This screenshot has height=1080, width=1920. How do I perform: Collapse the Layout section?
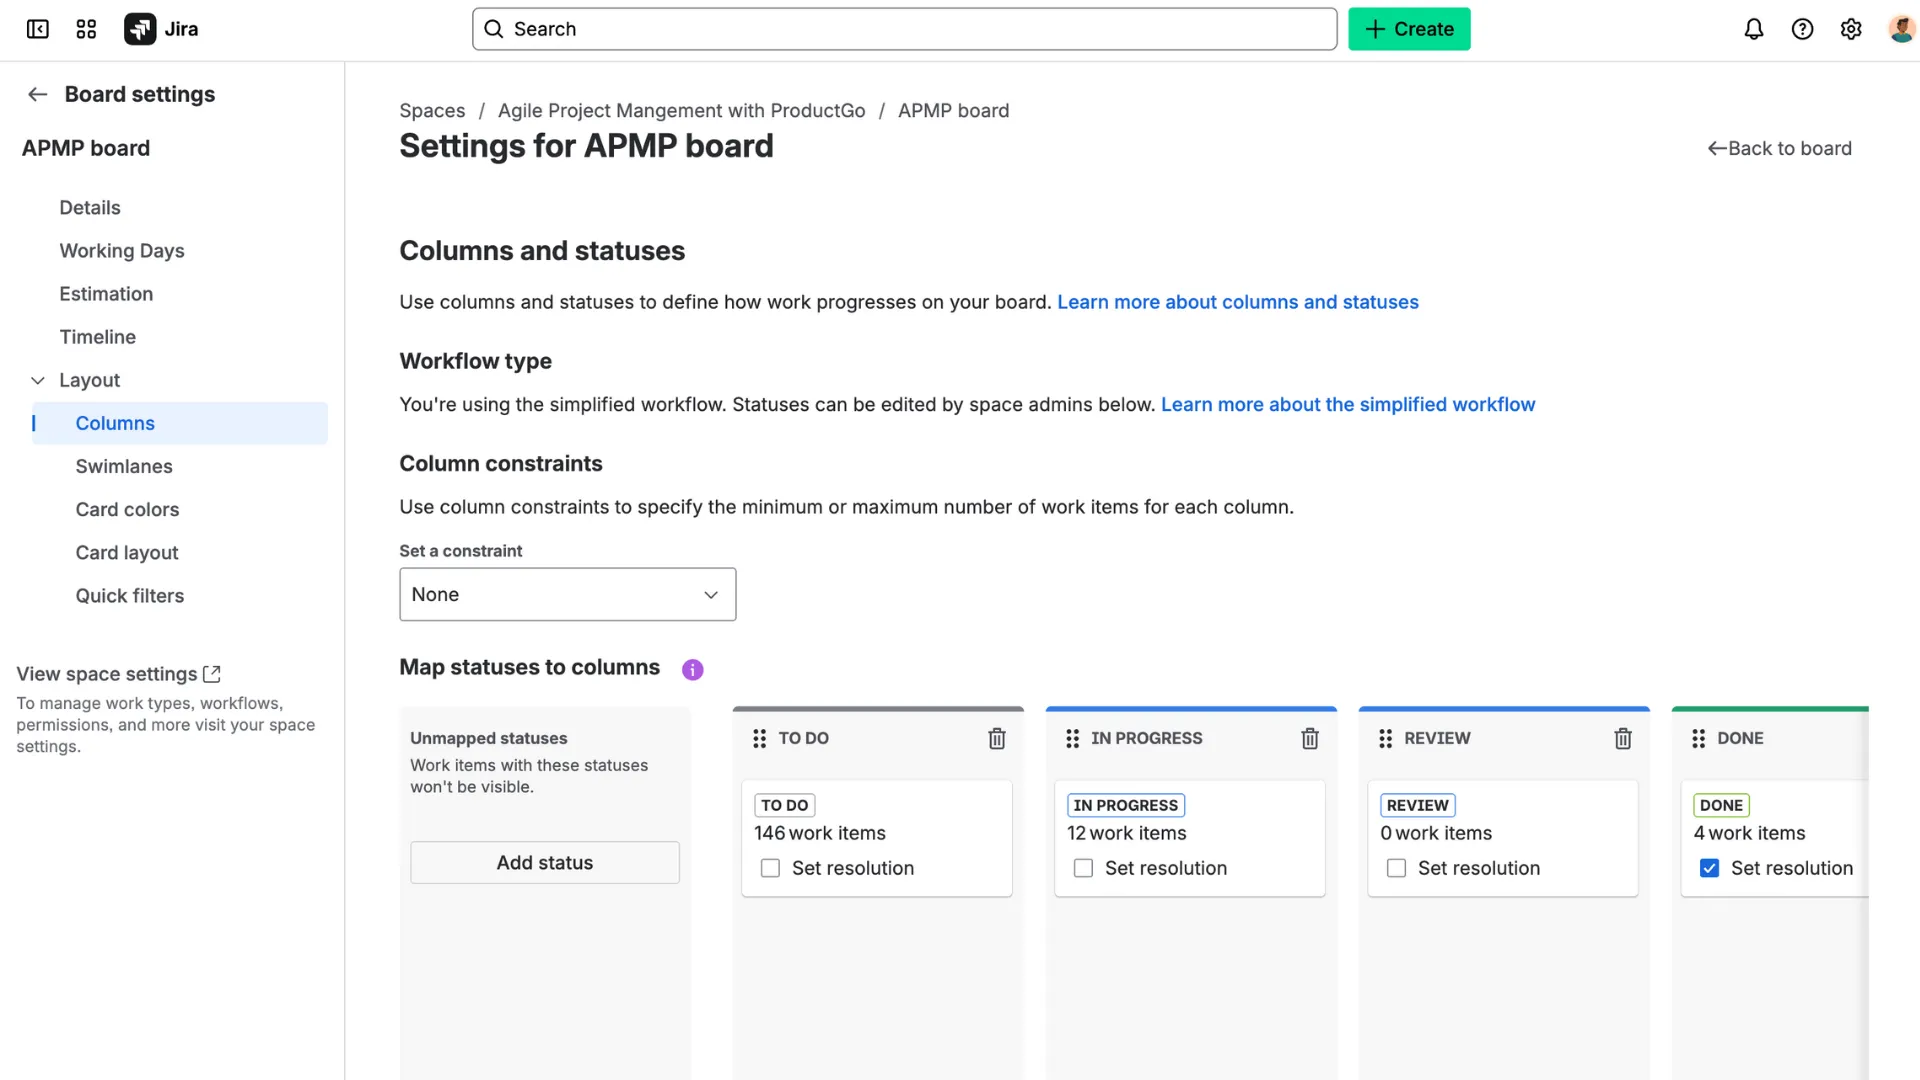[x=37, y=380]
